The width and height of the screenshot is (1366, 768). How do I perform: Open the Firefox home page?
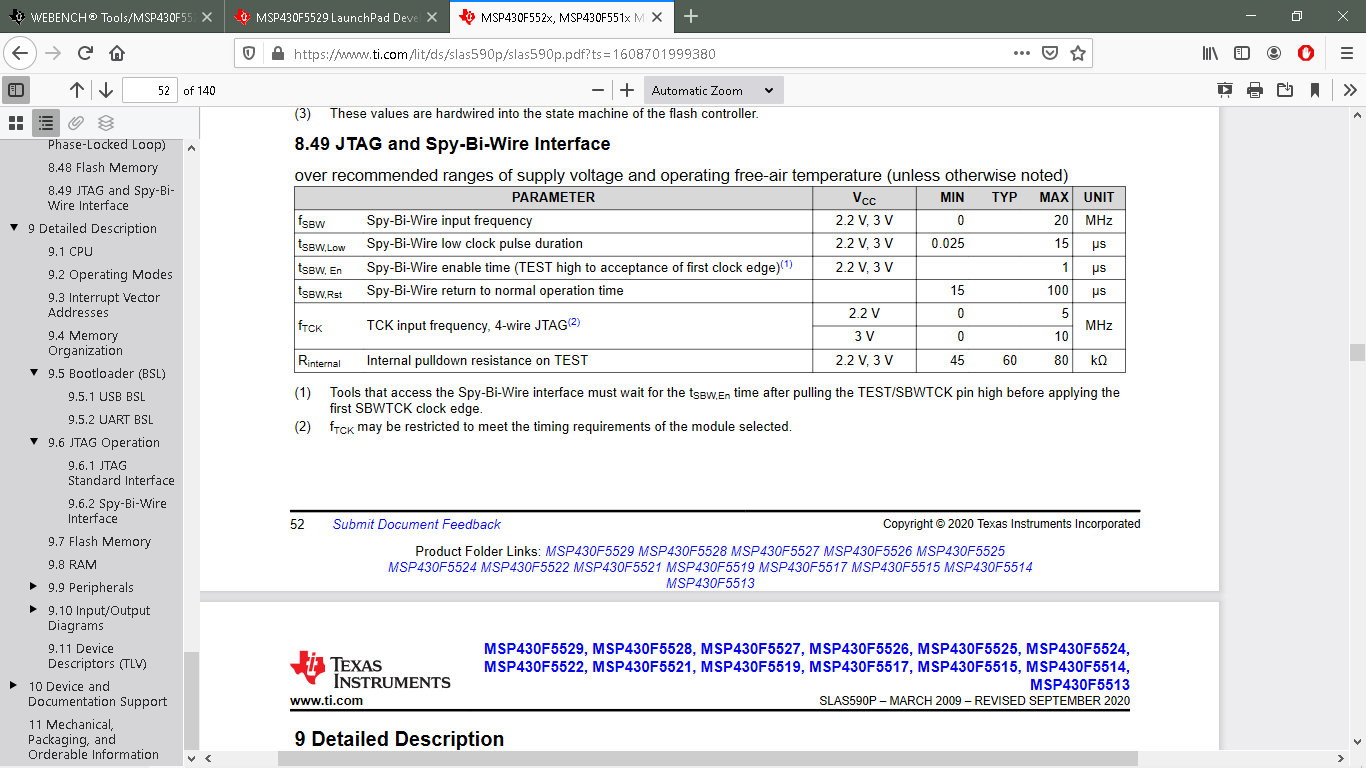tap(117, 53)
